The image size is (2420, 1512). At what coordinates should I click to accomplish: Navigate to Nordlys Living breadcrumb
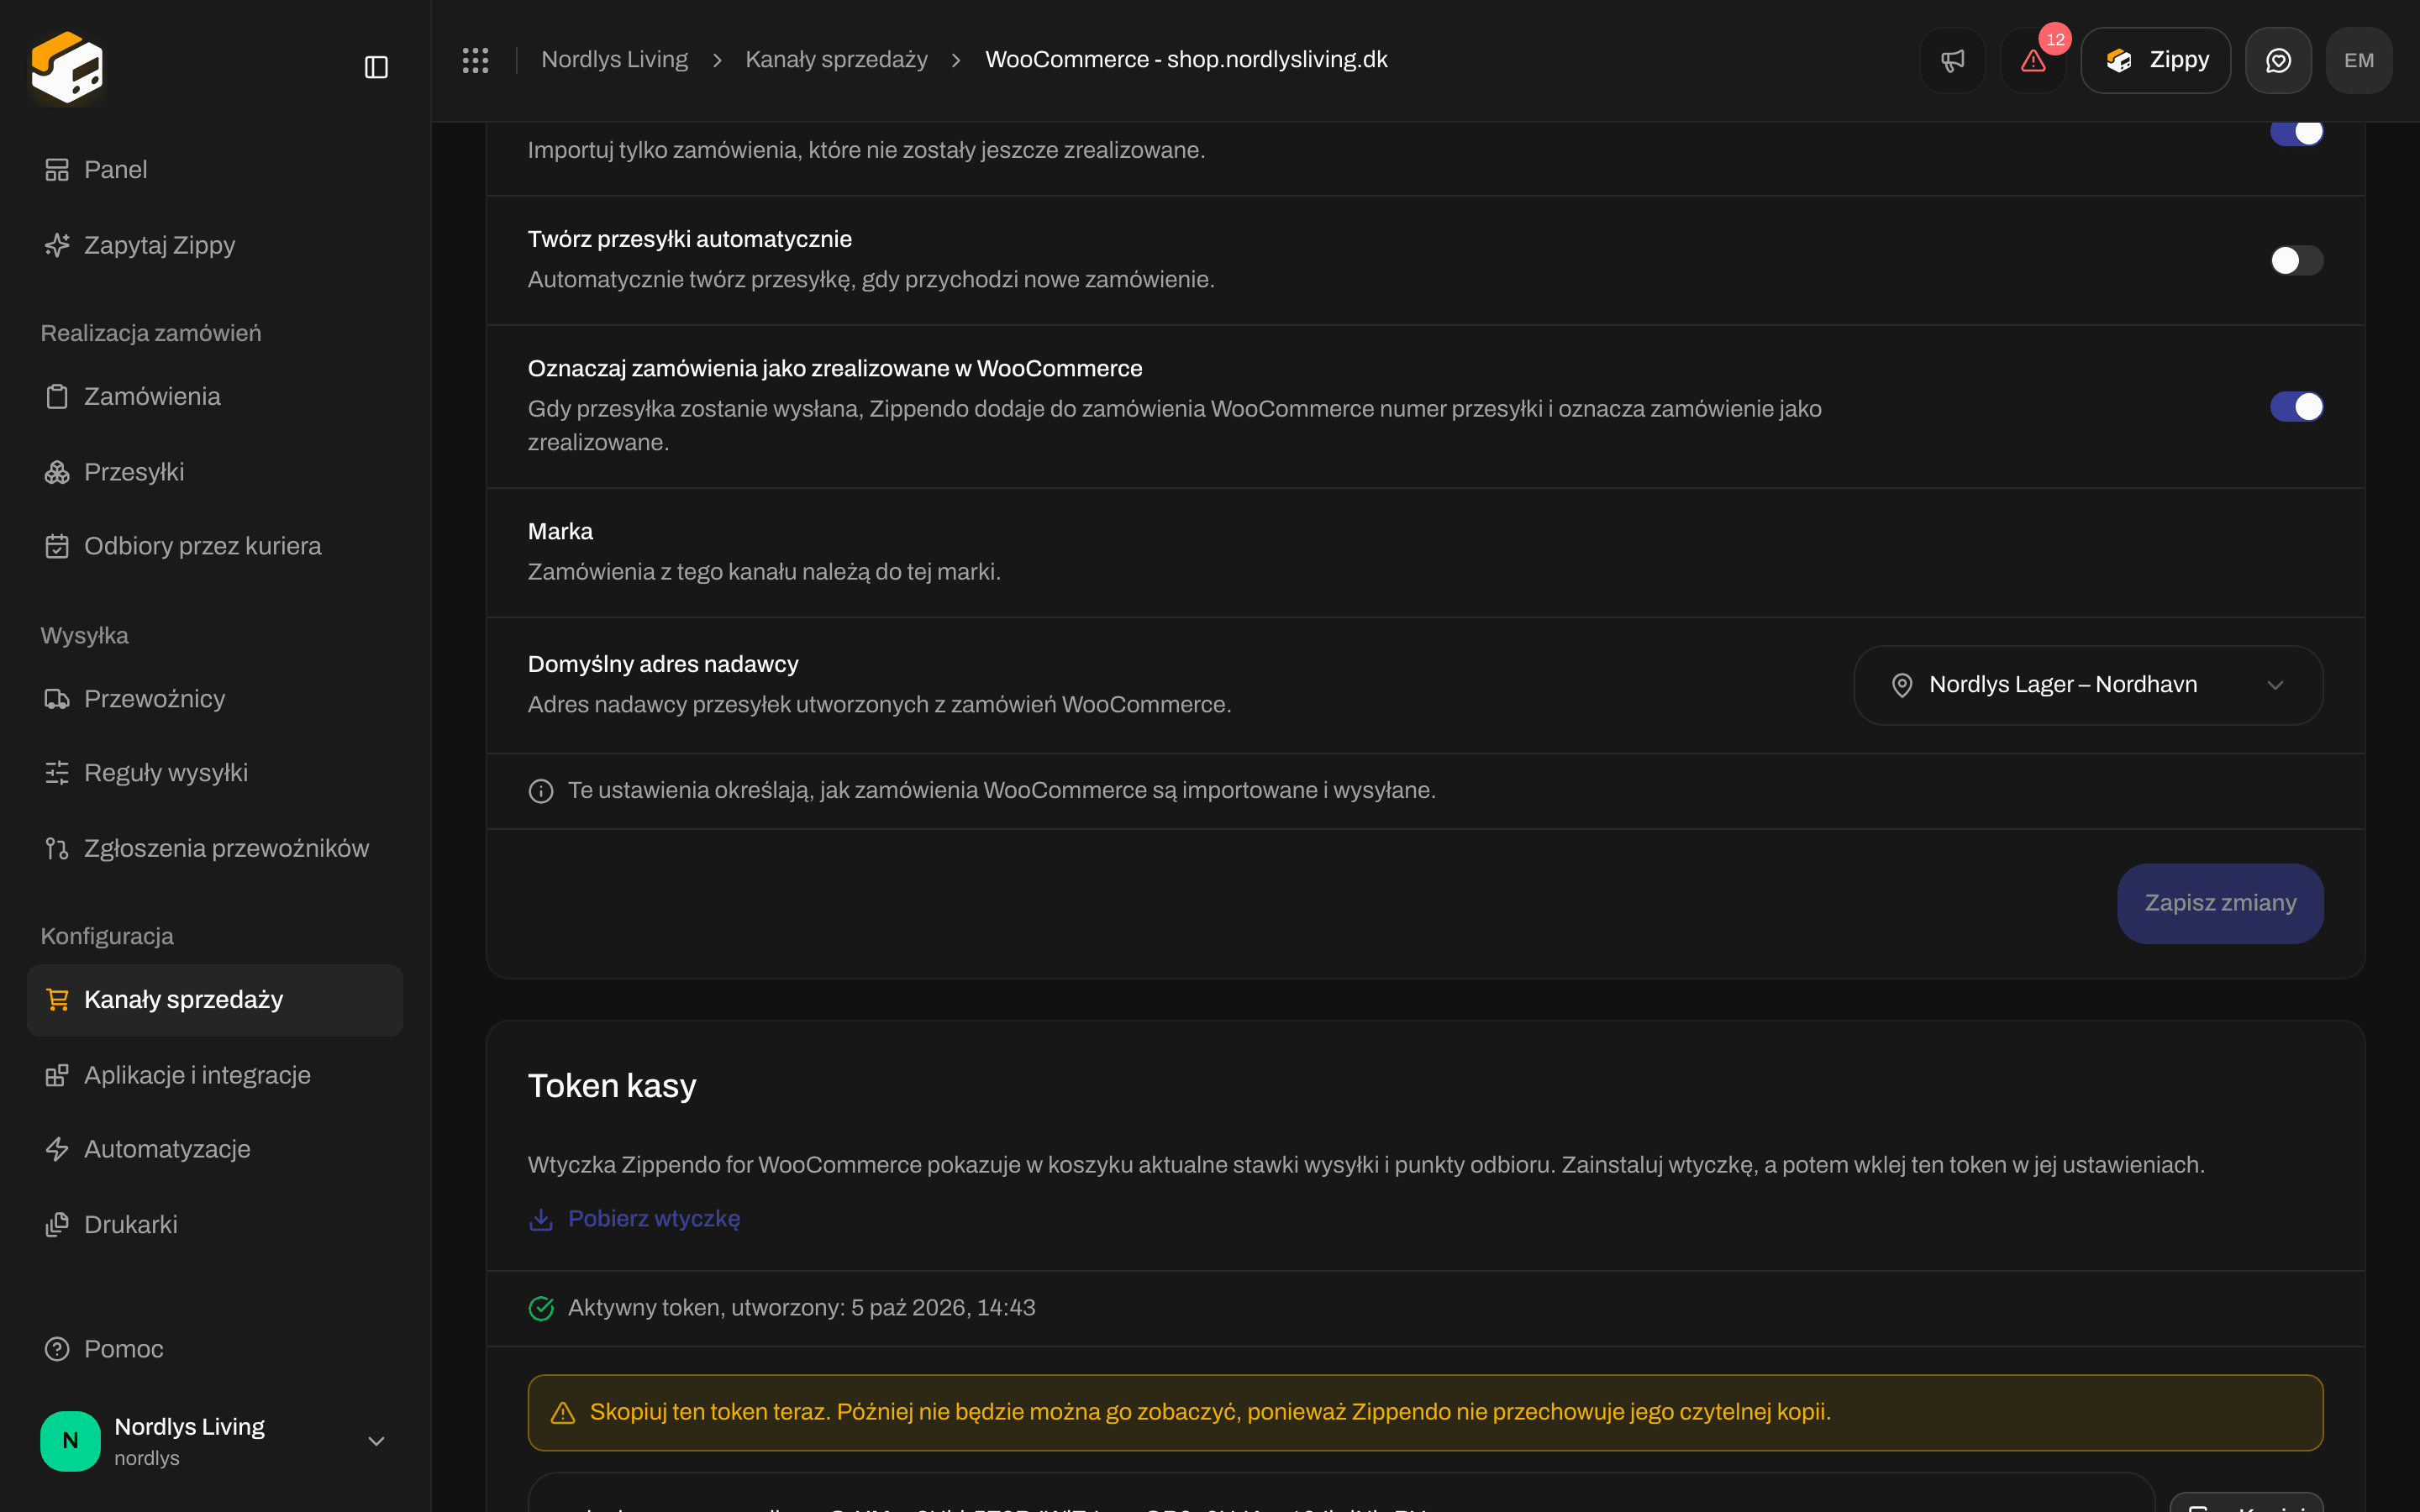pyautogui.click(x=614, y=60)
